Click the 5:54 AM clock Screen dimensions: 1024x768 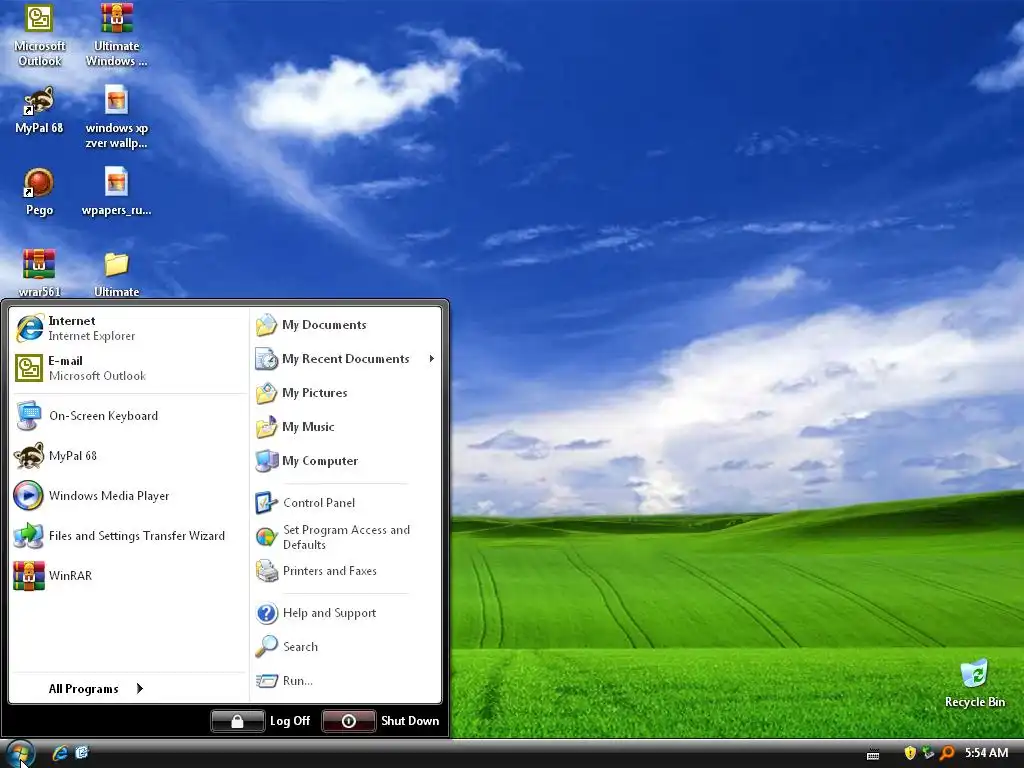tap(986, 753)
